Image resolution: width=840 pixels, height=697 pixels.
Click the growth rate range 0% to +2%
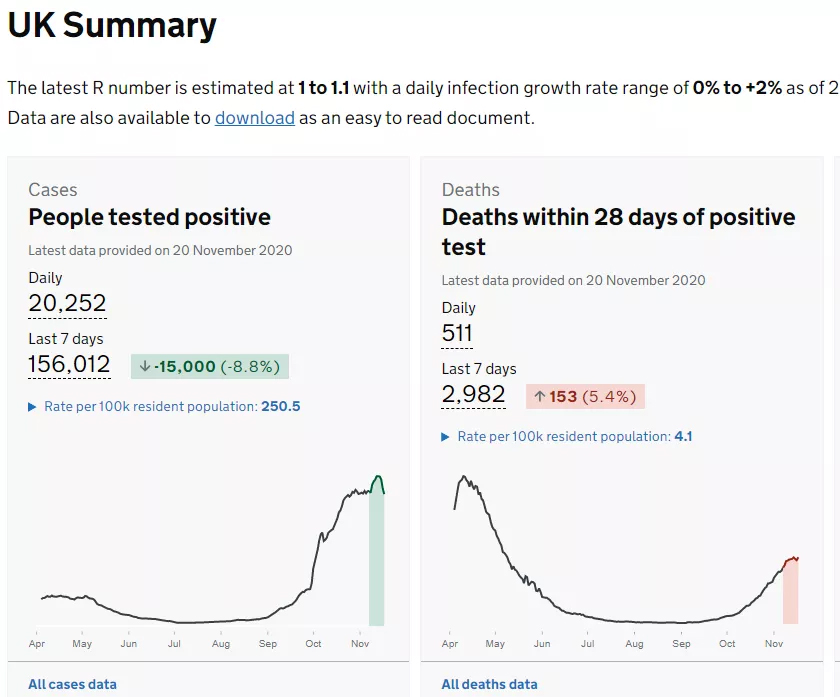coord(737,88)
